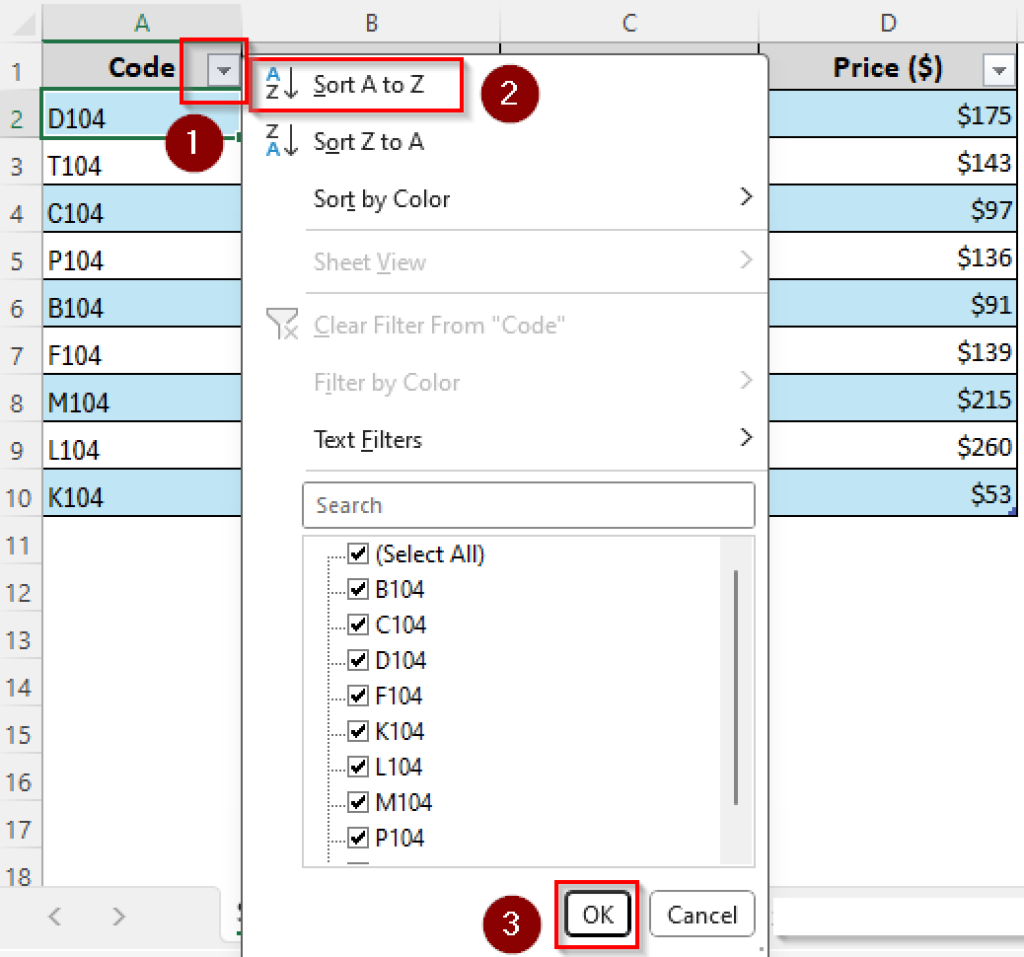The image size is (1024, 957).
Task: Toggle the (Select All) checkbox
Action: click(357, 553)
